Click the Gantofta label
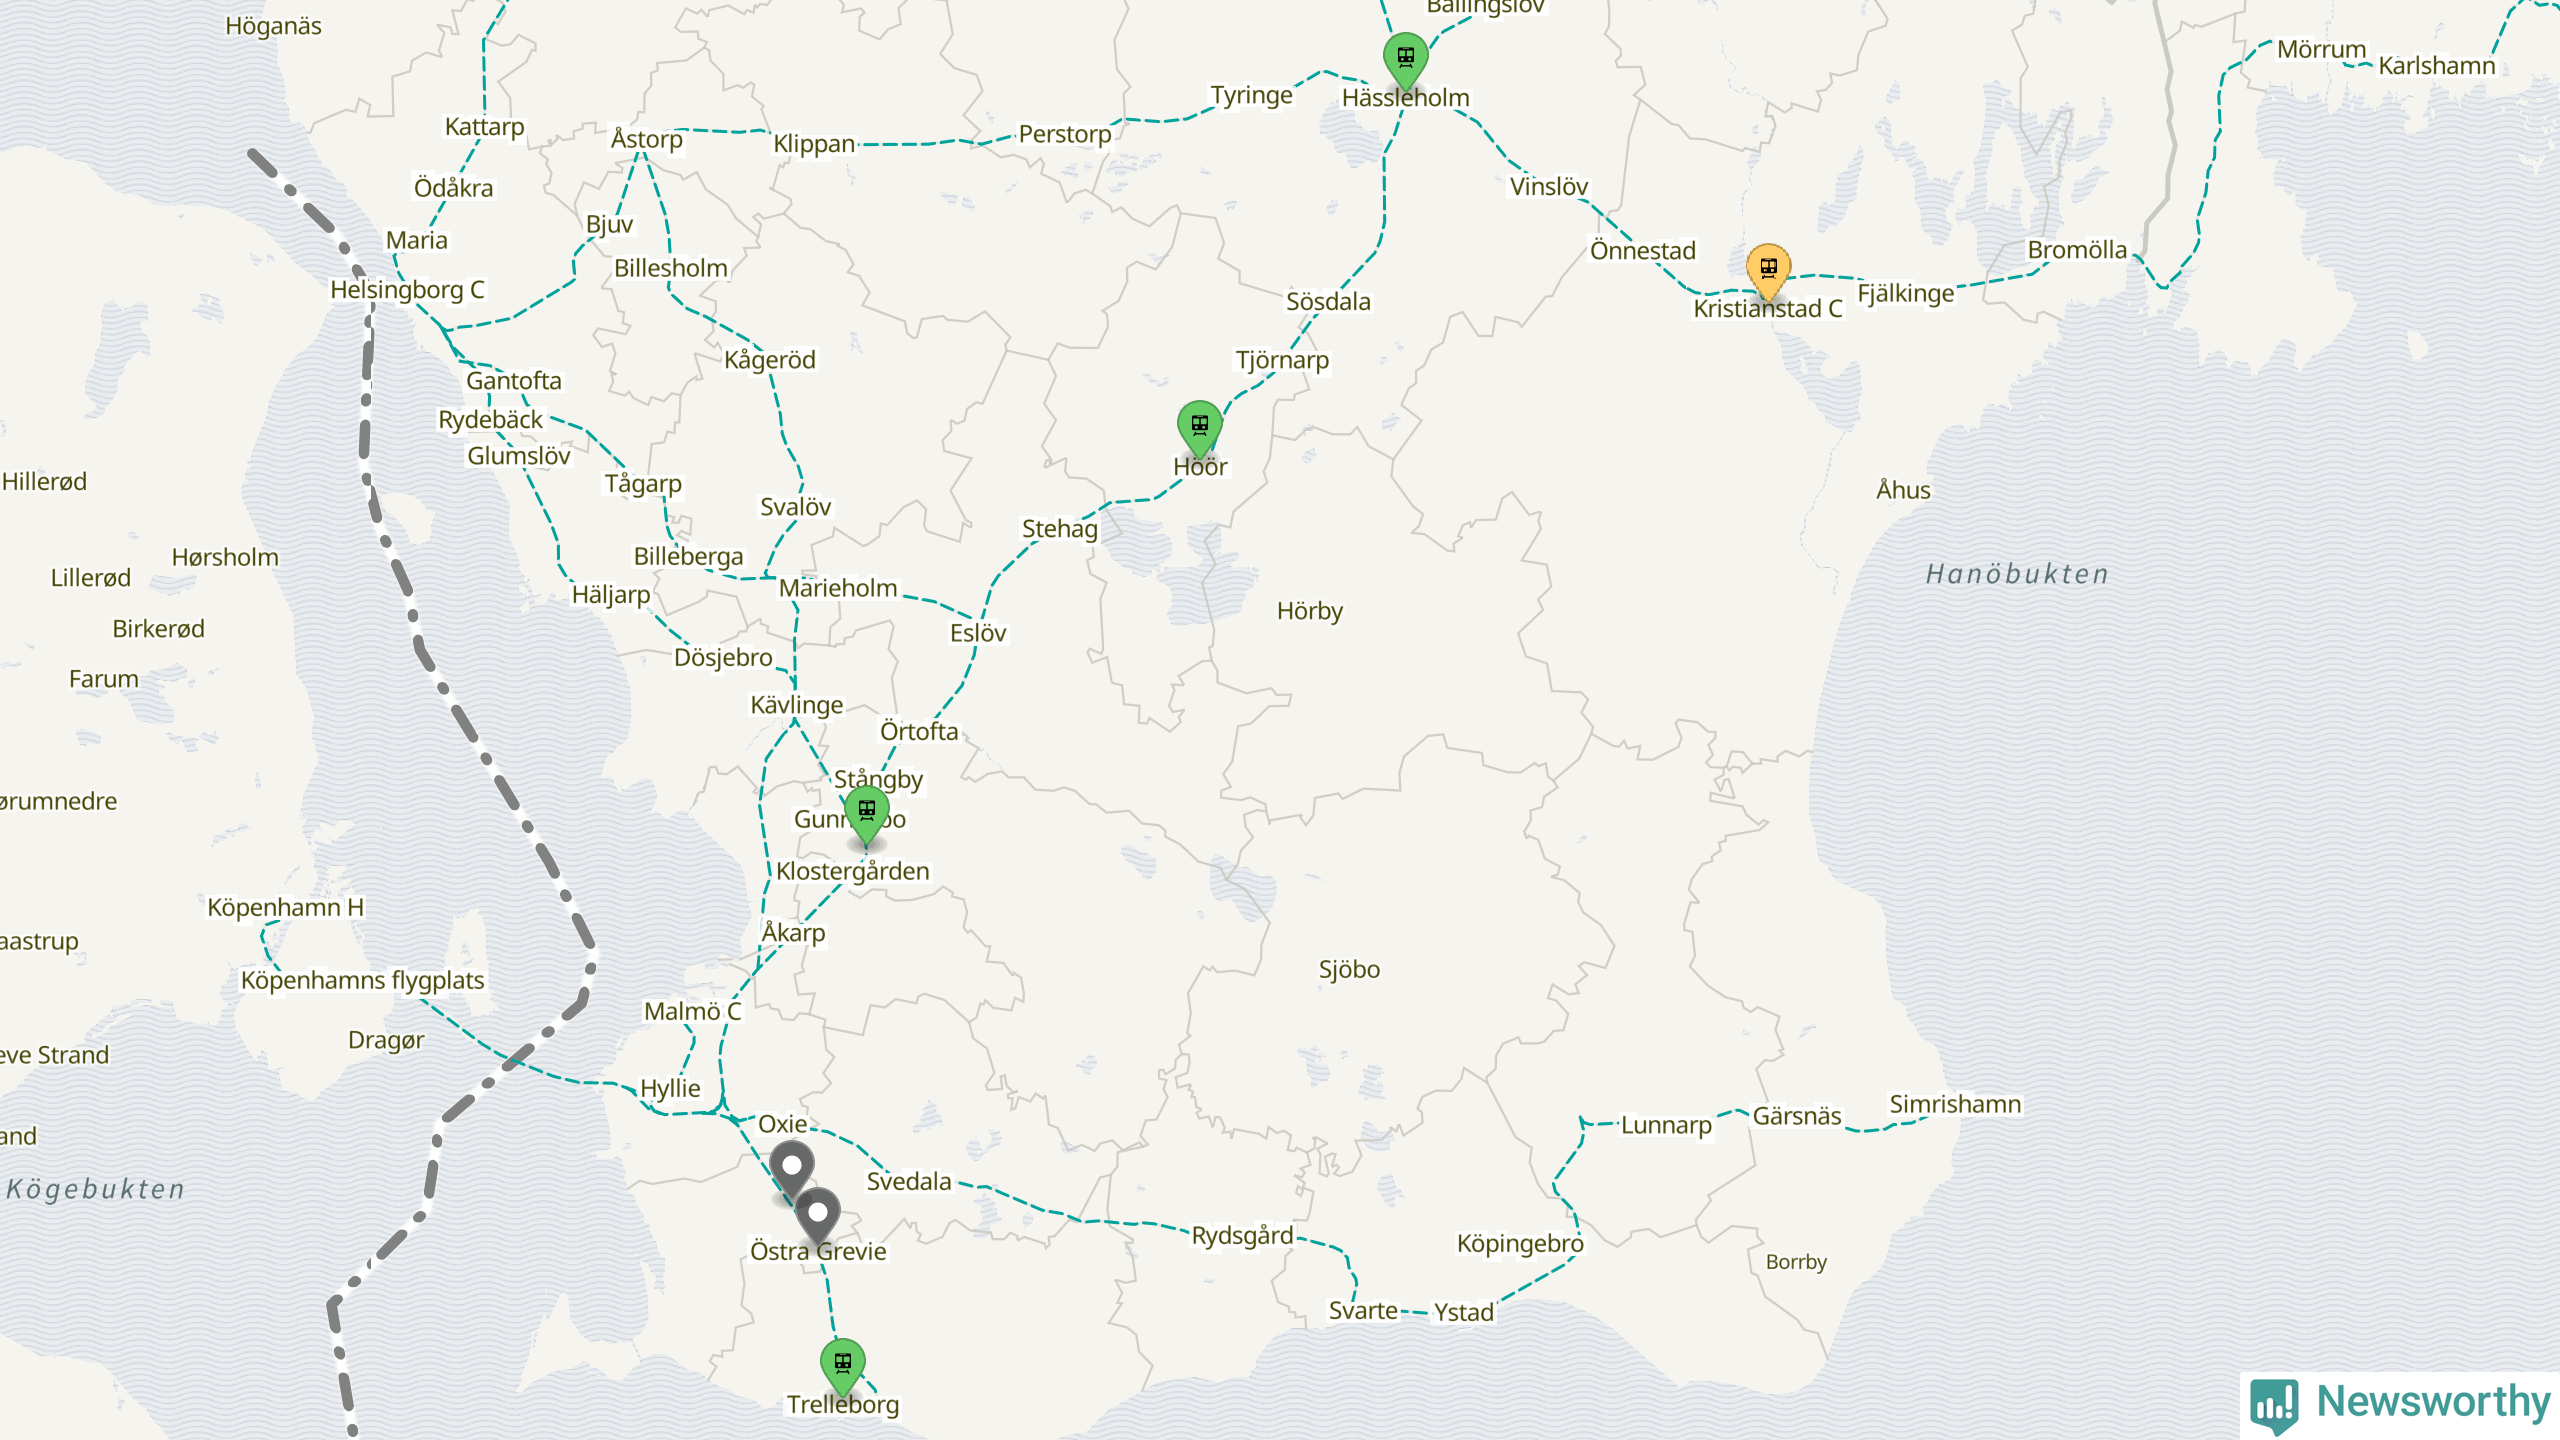Screen dimensions: 2560x1440 coord(513,381)
